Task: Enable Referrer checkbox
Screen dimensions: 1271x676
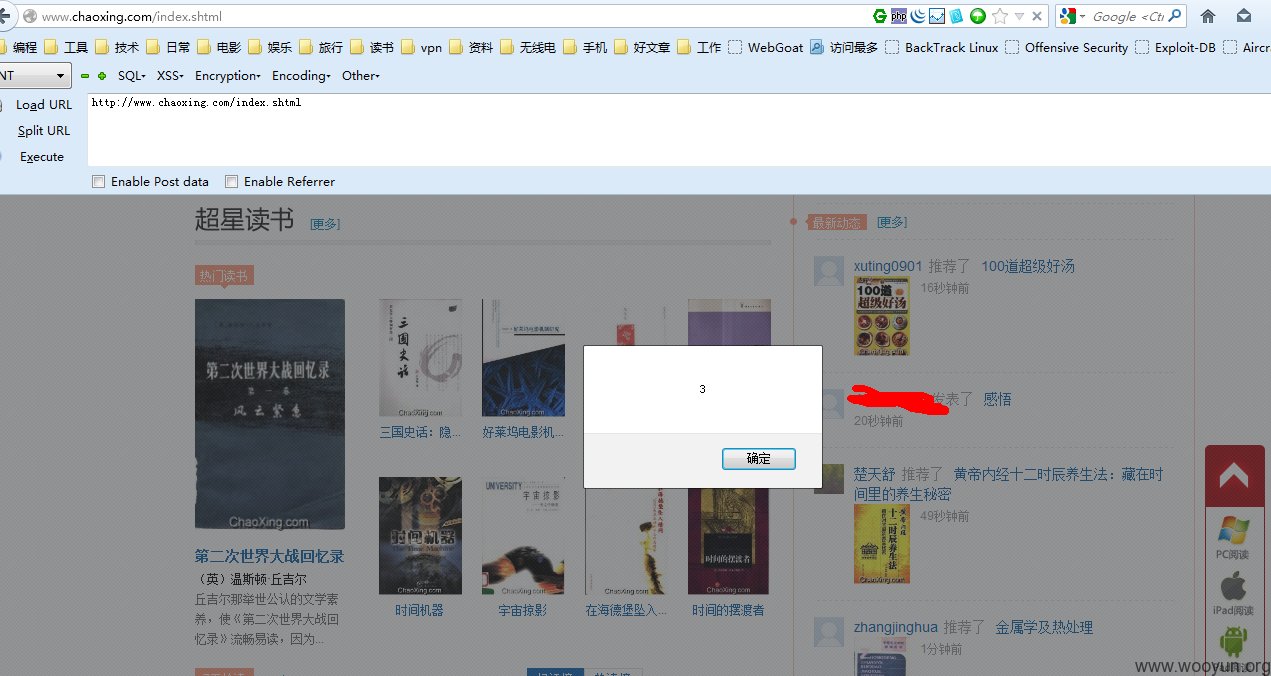Action: [231, 182]
